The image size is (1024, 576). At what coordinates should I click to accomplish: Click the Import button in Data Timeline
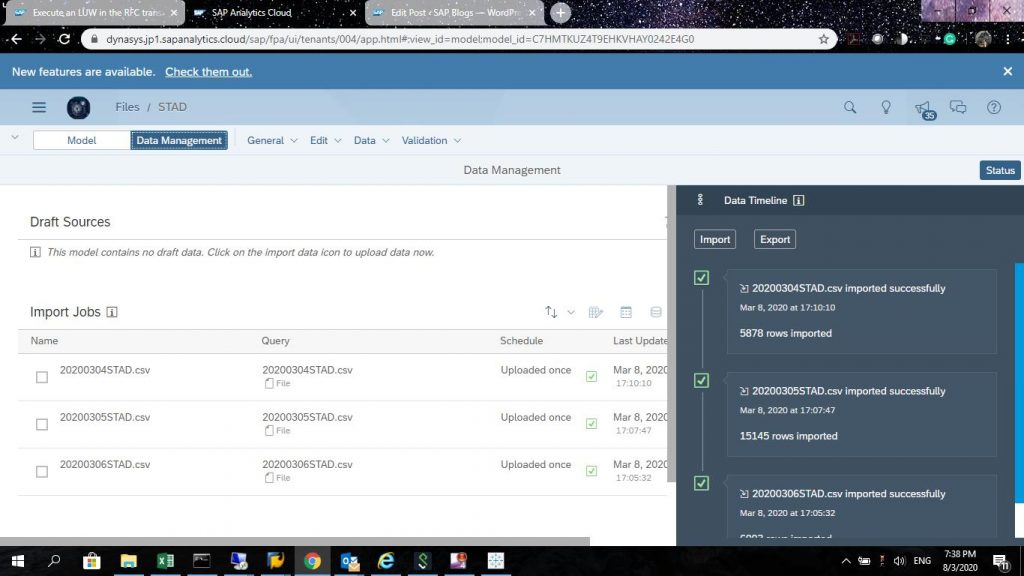(x=715, y=240)
